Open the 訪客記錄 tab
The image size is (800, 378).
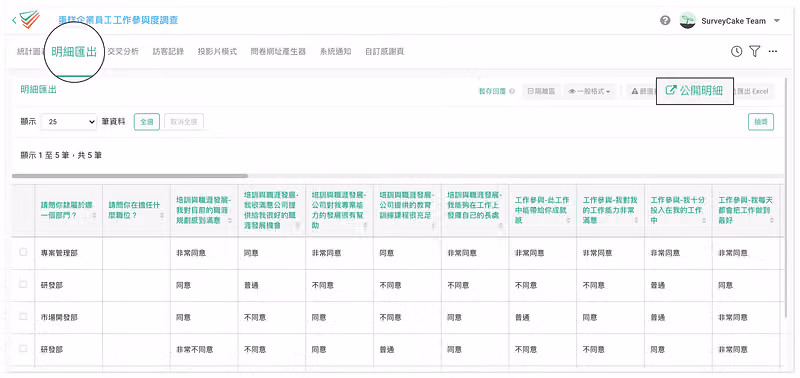point(168,52)
